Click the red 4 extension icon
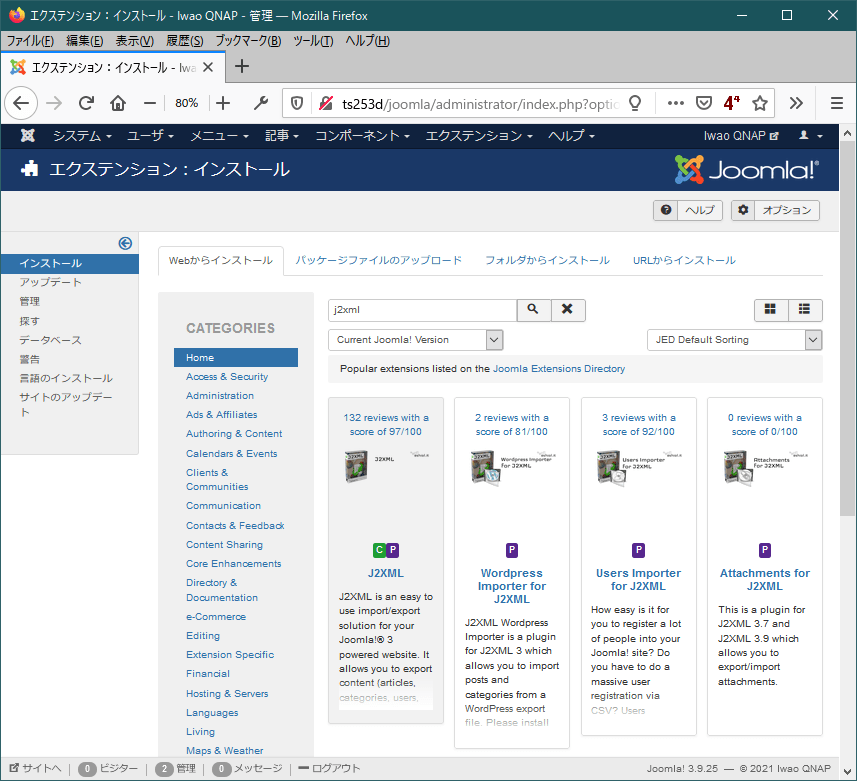Image resolution: width=857 pixels, height=781 pixels. click(x=731, y=103)
